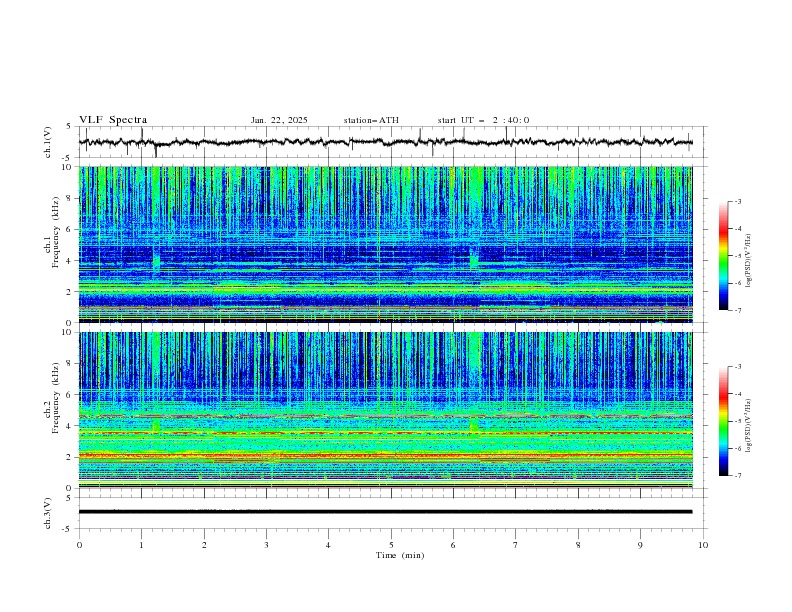792x612 pixels.
Task: Click inside the ch.2 spectrogram panel
Action: (385, 410)
